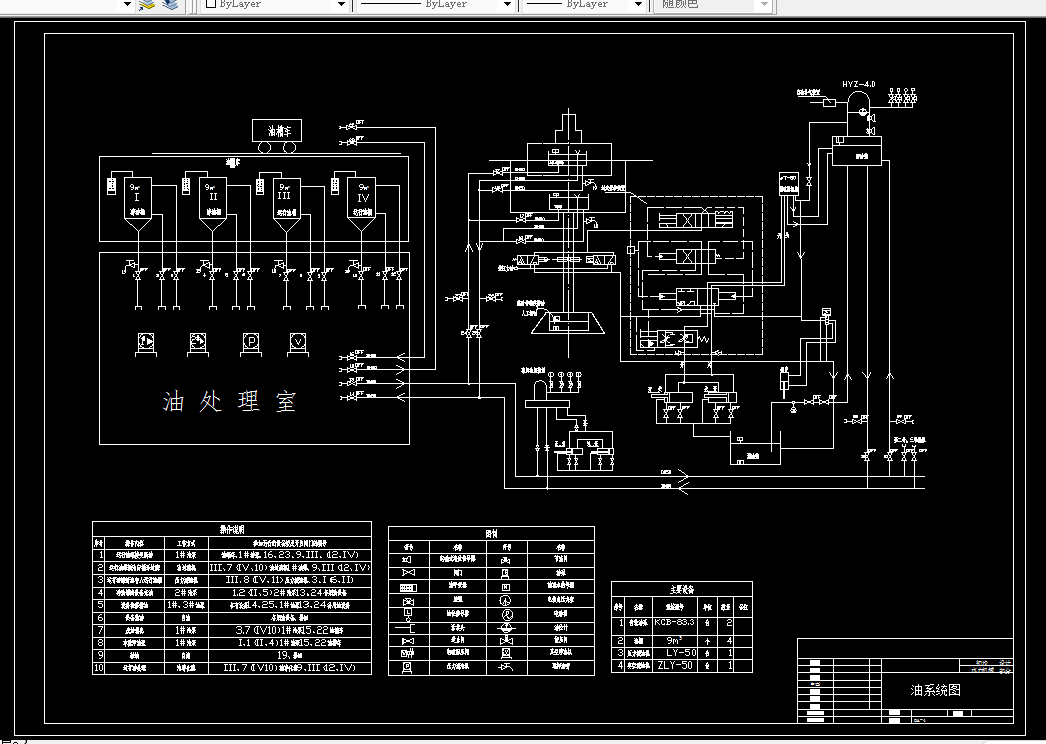Screen dimensions: 1046x744
Task: Select the 9m³ equipment cell
Action: 674,640
